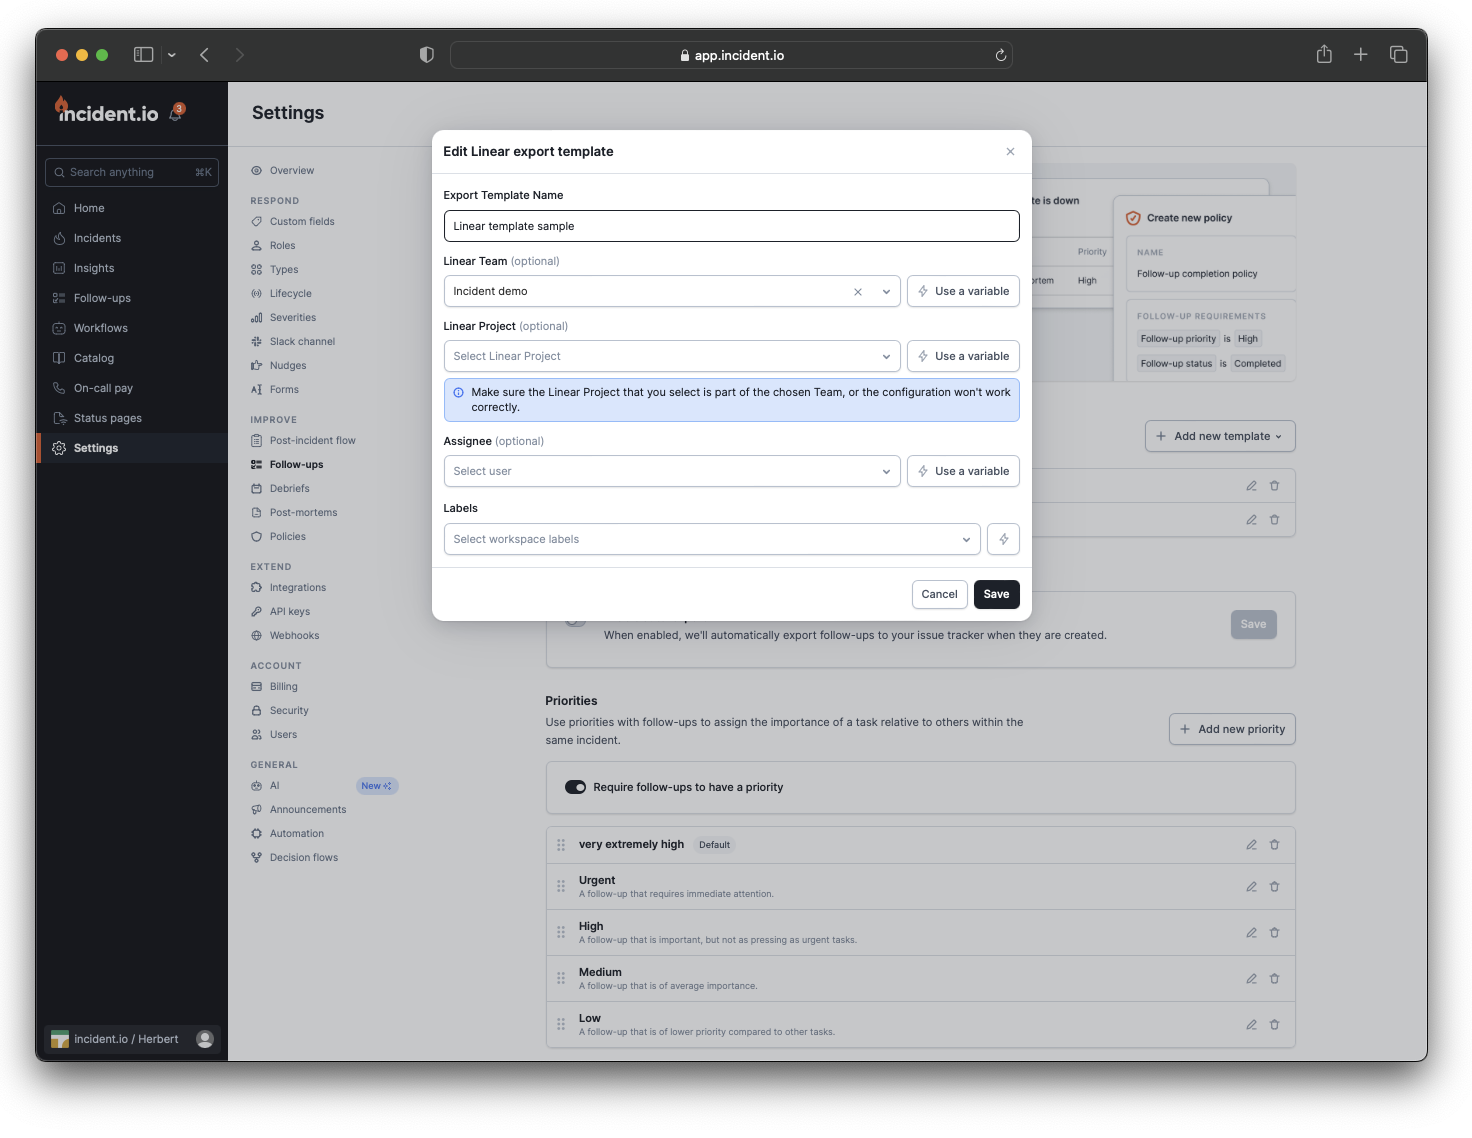Click the Export Template Name input field
This screenshot has width=1472, height=1138.
tap(731, 226)
